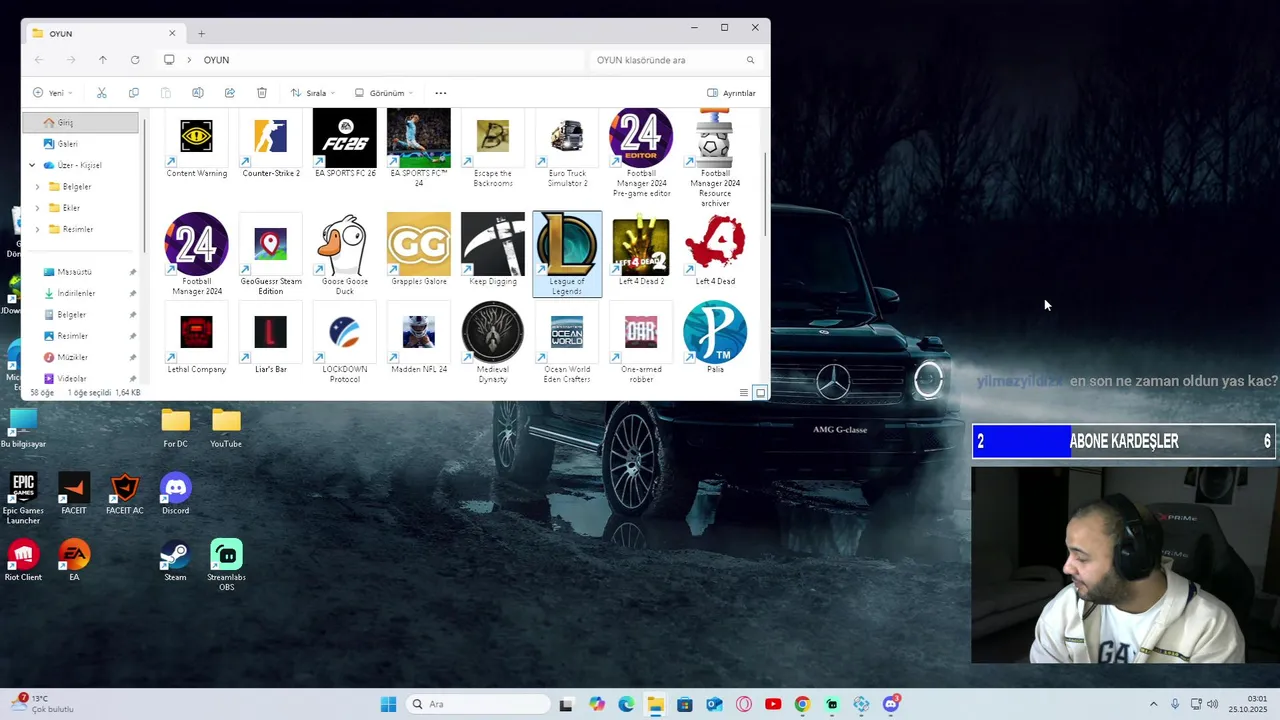This screenshot has height=720, width=1280.
Task: Click the taskbar Ara search box
Action: tap(478, 704)
